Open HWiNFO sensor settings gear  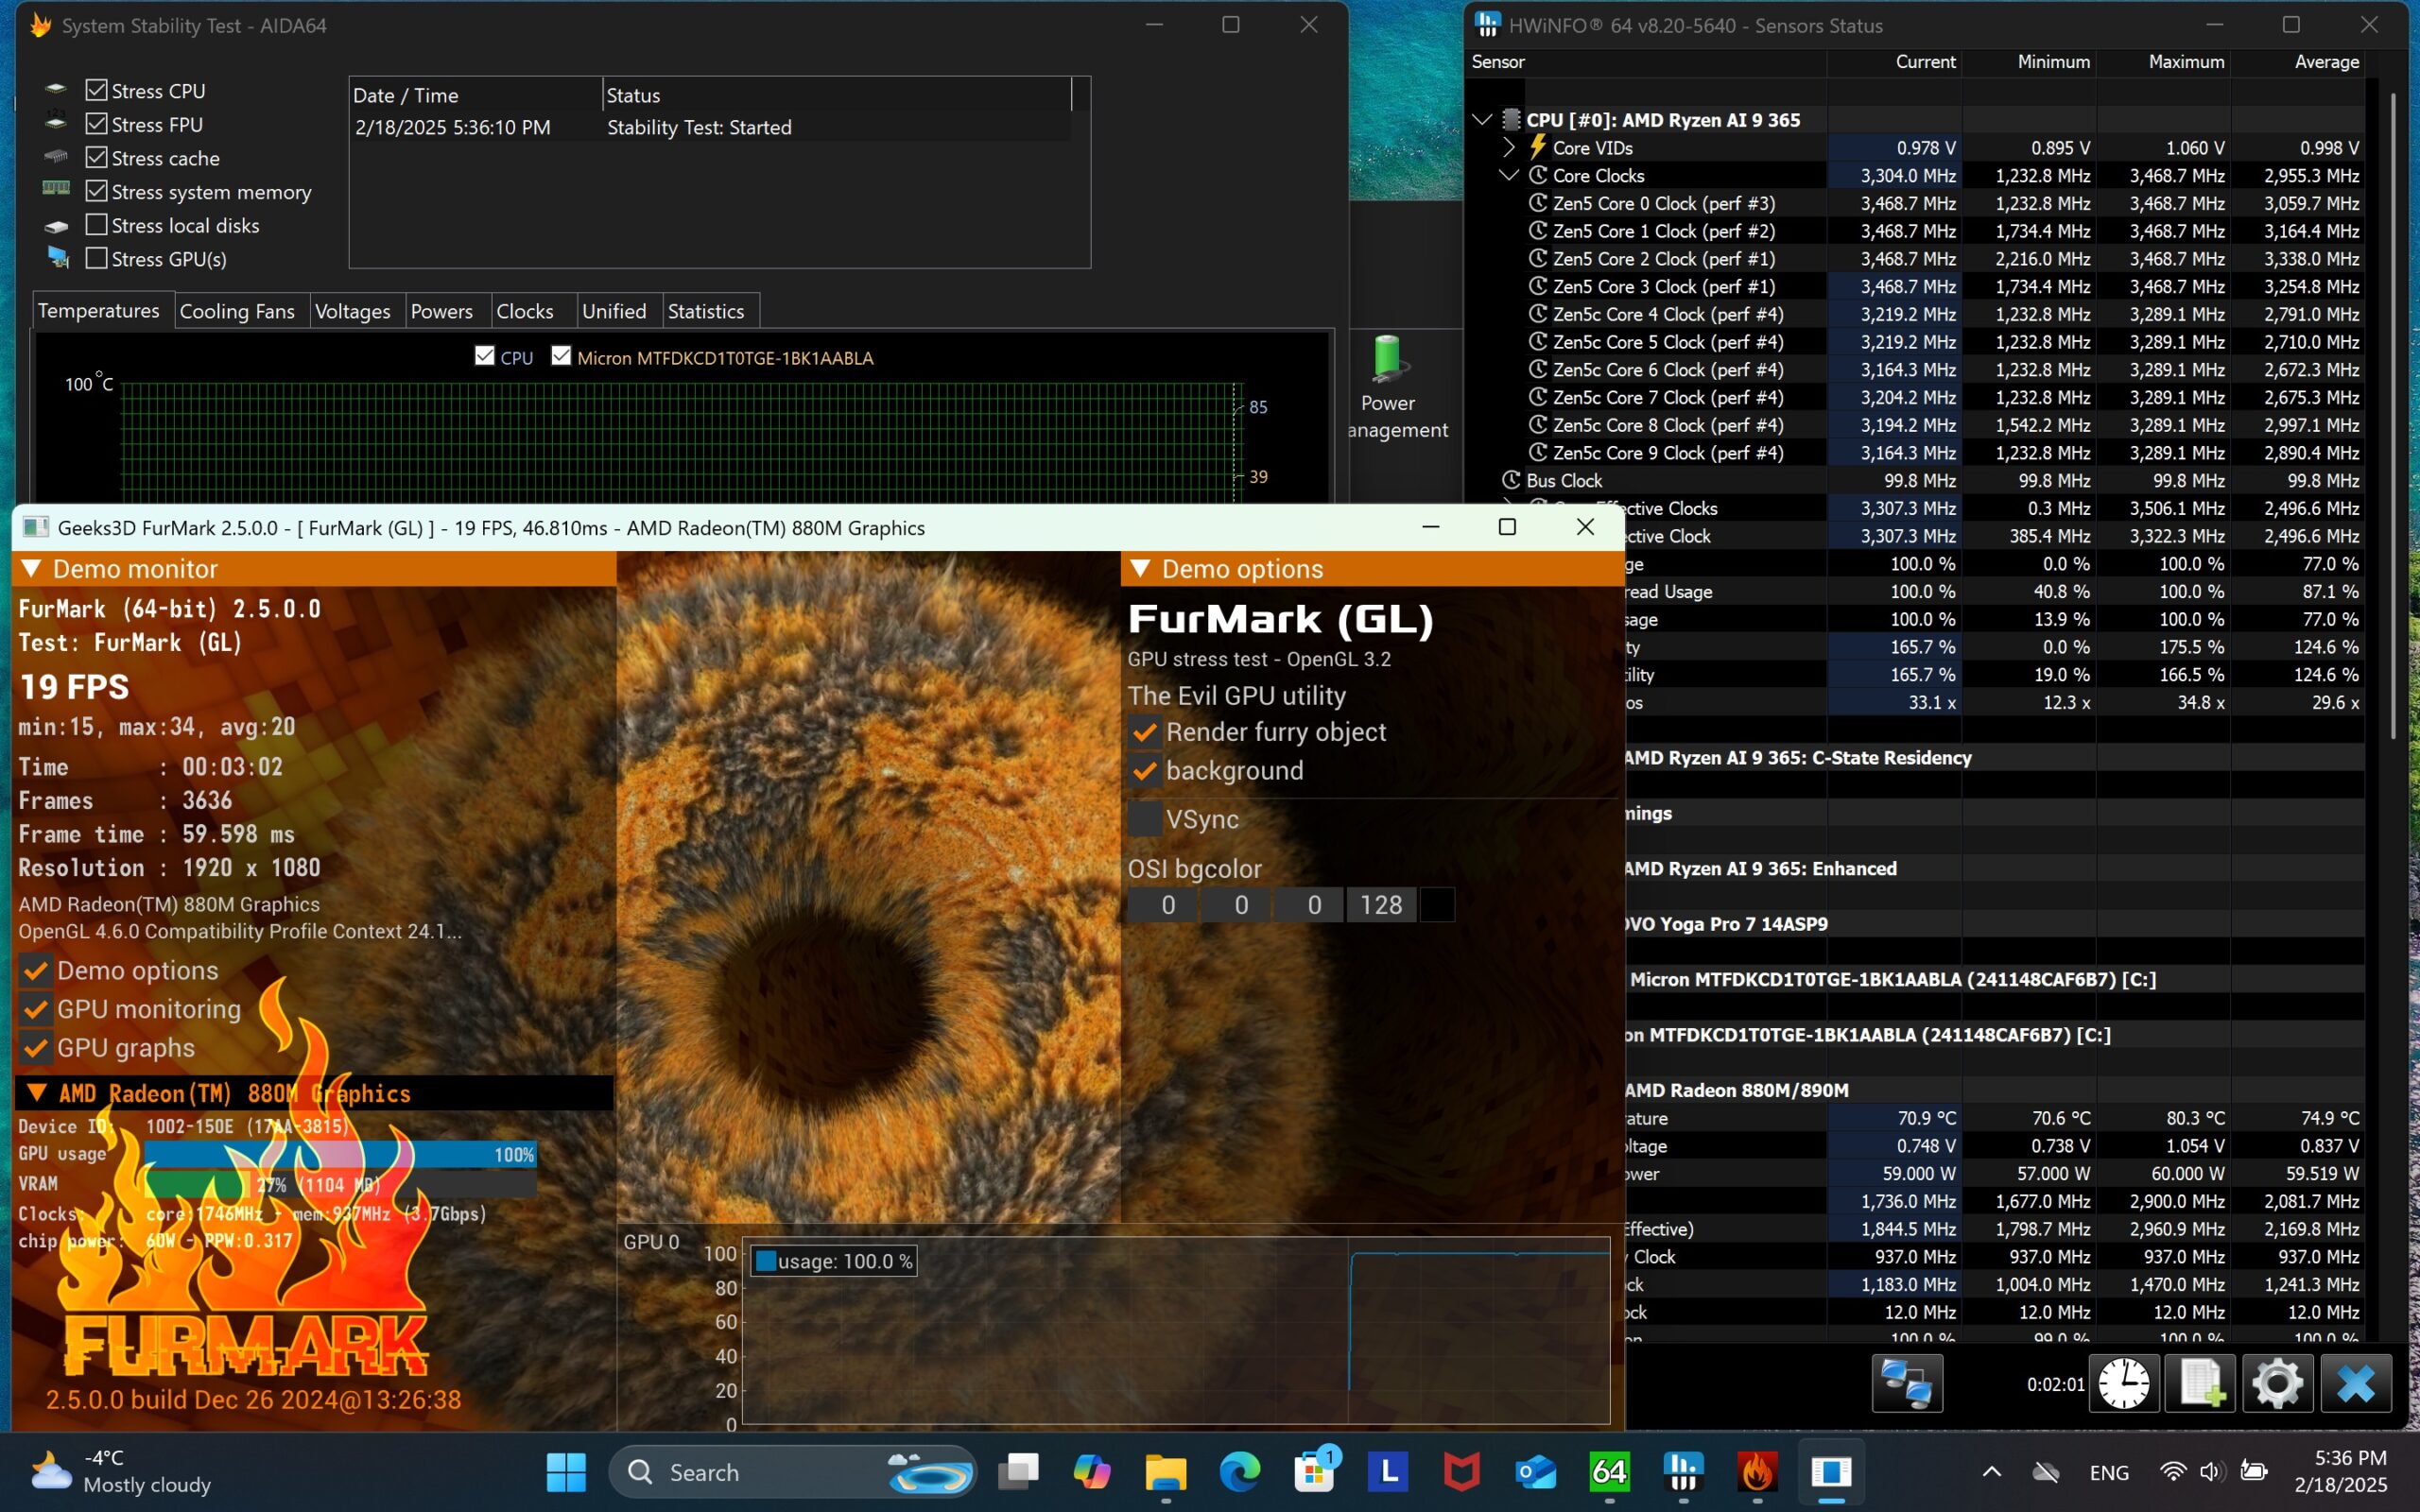[x=2277, y=1384]
